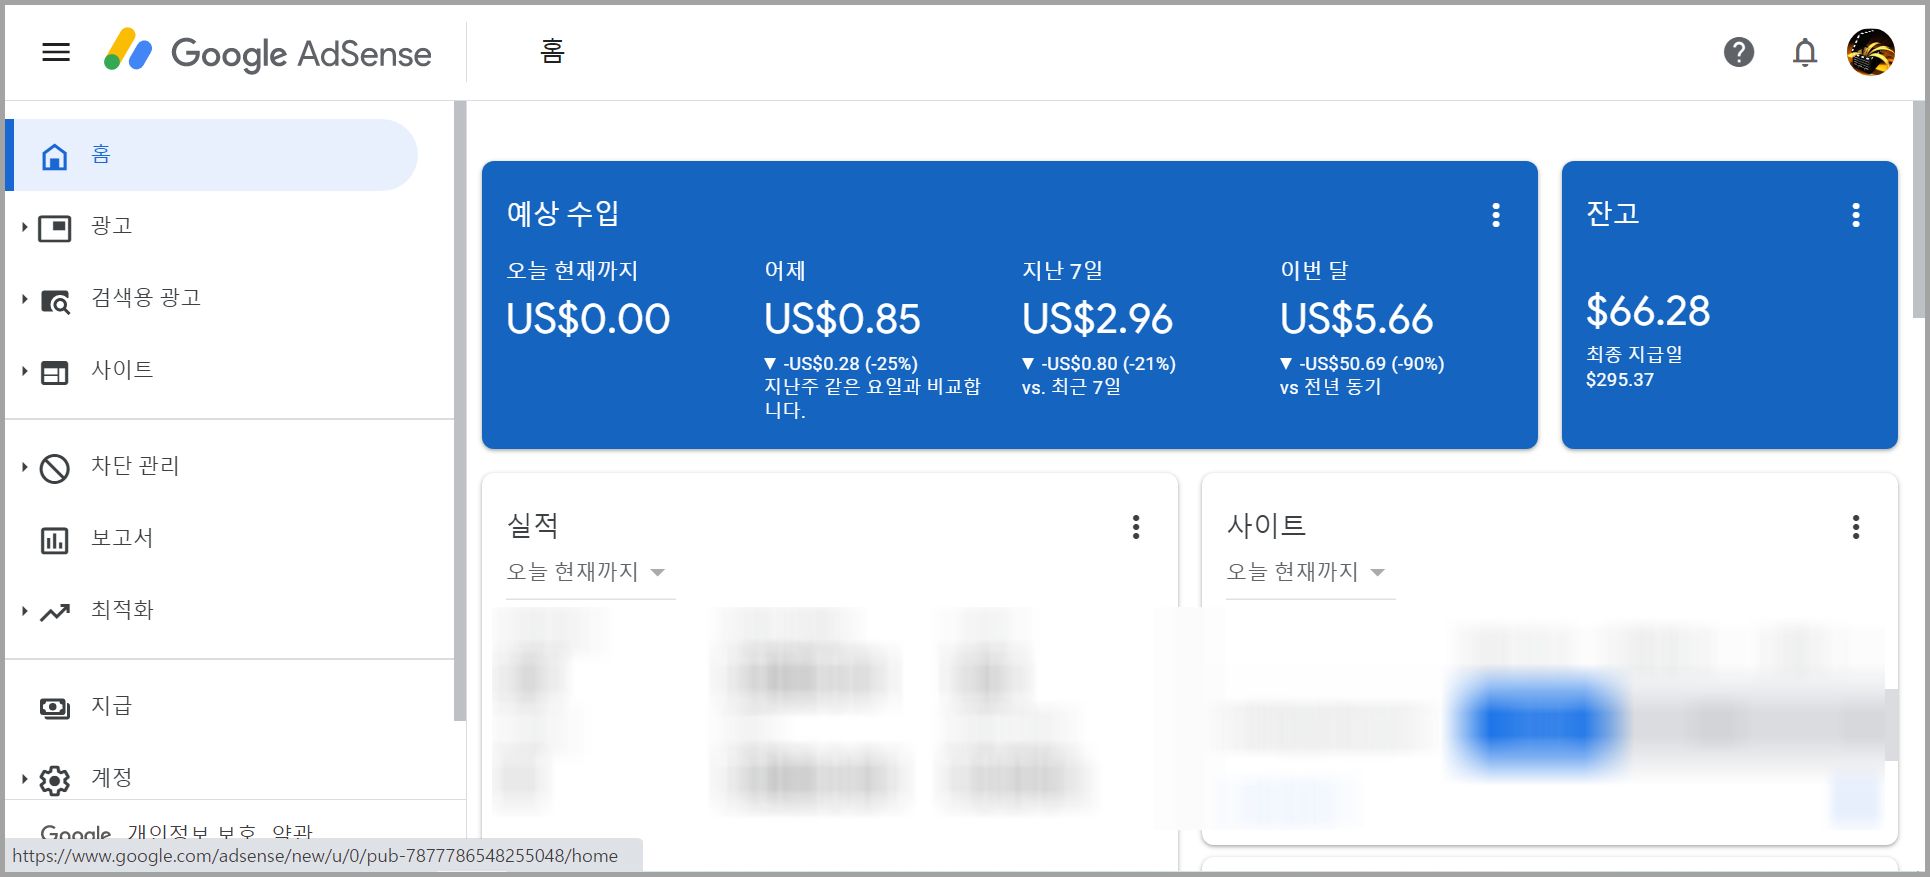Select 사이트 in the sidebar
Screen dimensions: 1930x877
[x=122, y=370]
